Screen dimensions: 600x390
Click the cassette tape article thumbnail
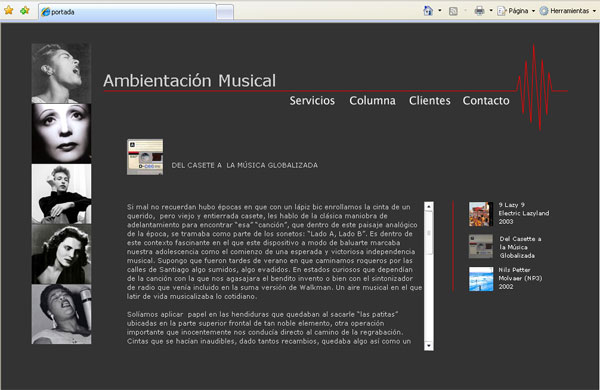pos(145,157)
